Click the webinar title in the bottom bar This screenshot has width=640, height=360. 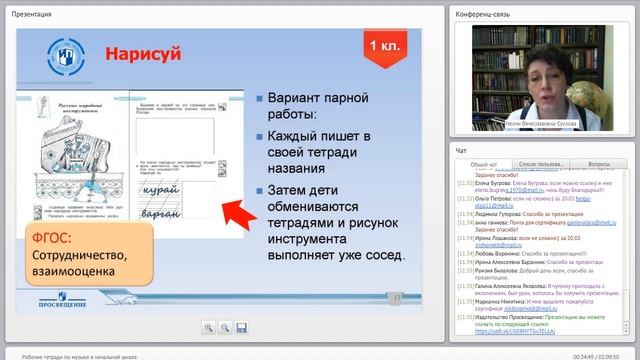coord(80,357)
